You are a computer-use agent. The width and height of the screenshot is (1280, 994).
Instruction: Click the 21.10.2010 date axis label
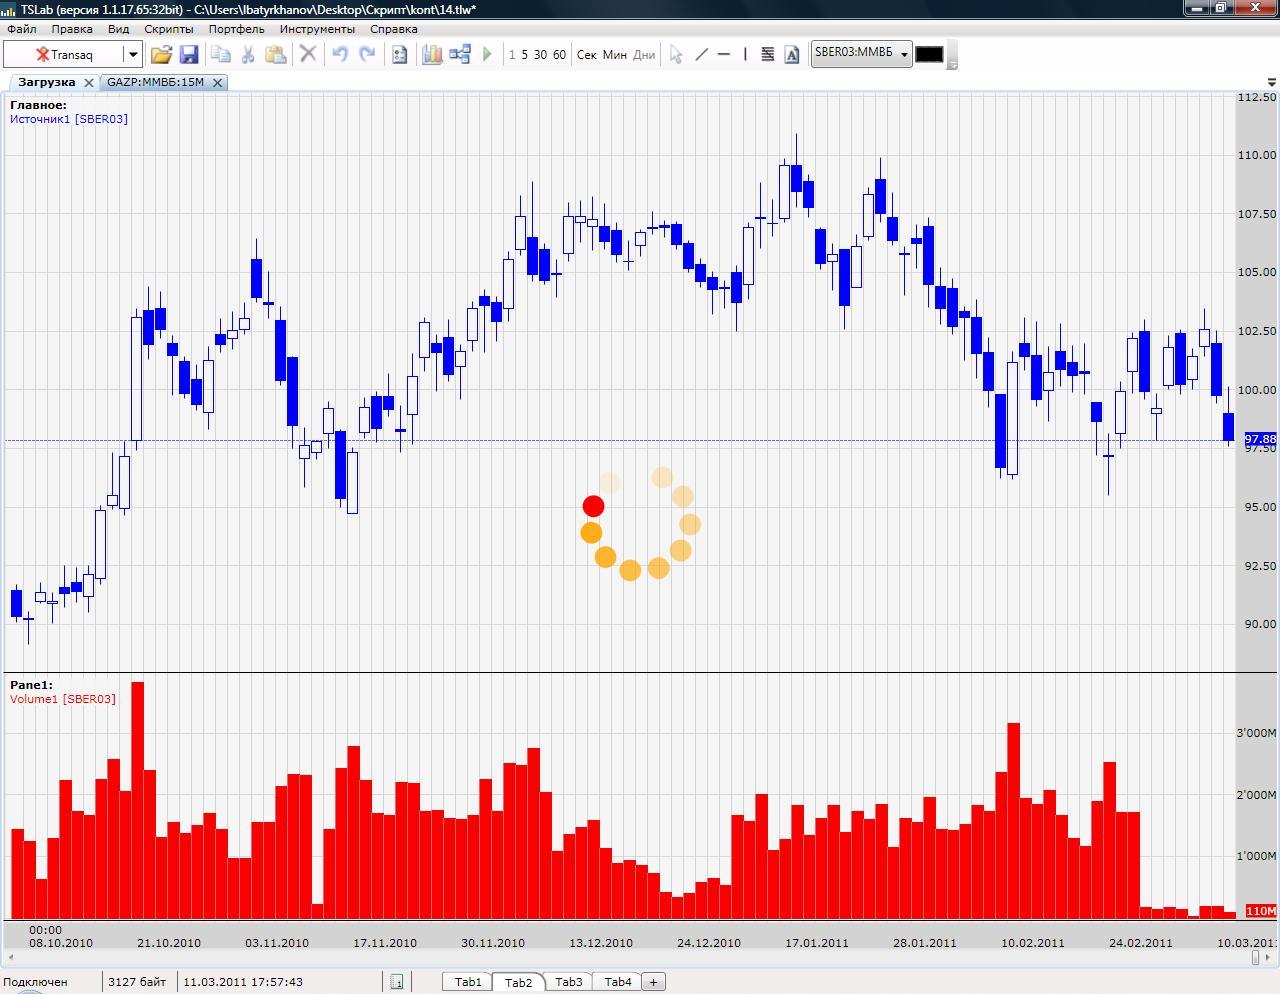click(x=169, y=943)
